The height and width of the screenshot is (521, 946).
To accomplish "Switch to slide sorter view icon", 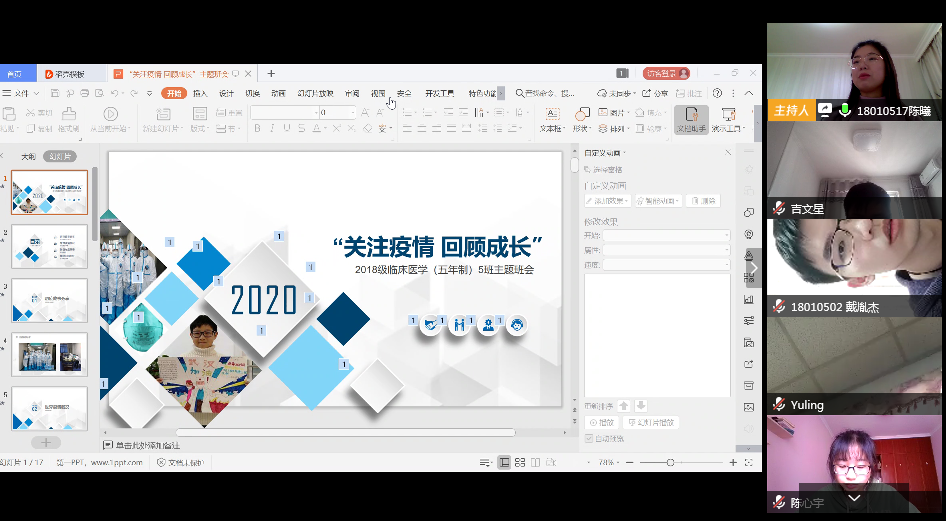I will [x=521, y=462].
